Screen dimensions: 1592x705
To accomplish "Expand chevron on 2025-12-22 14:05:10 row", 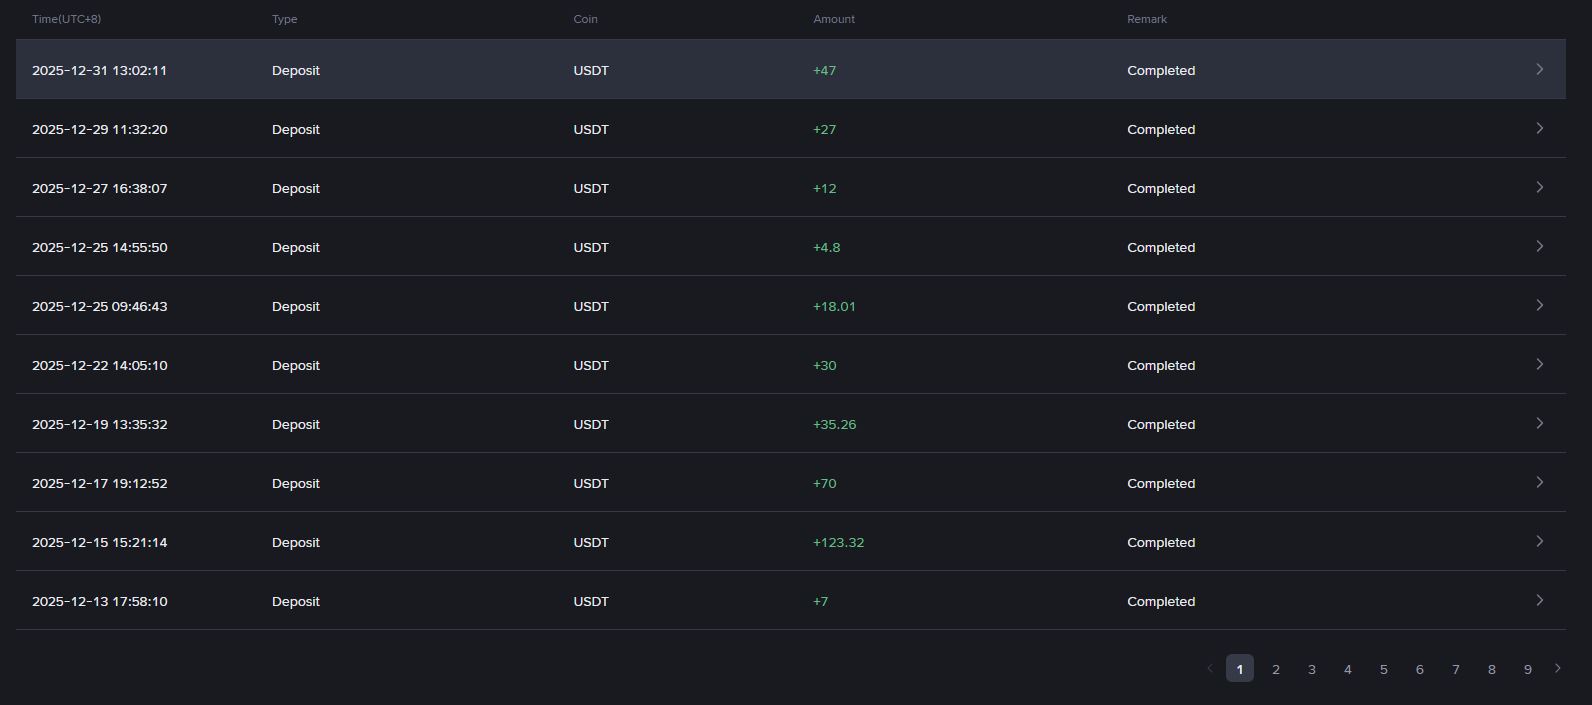I will click(1540, 364).
